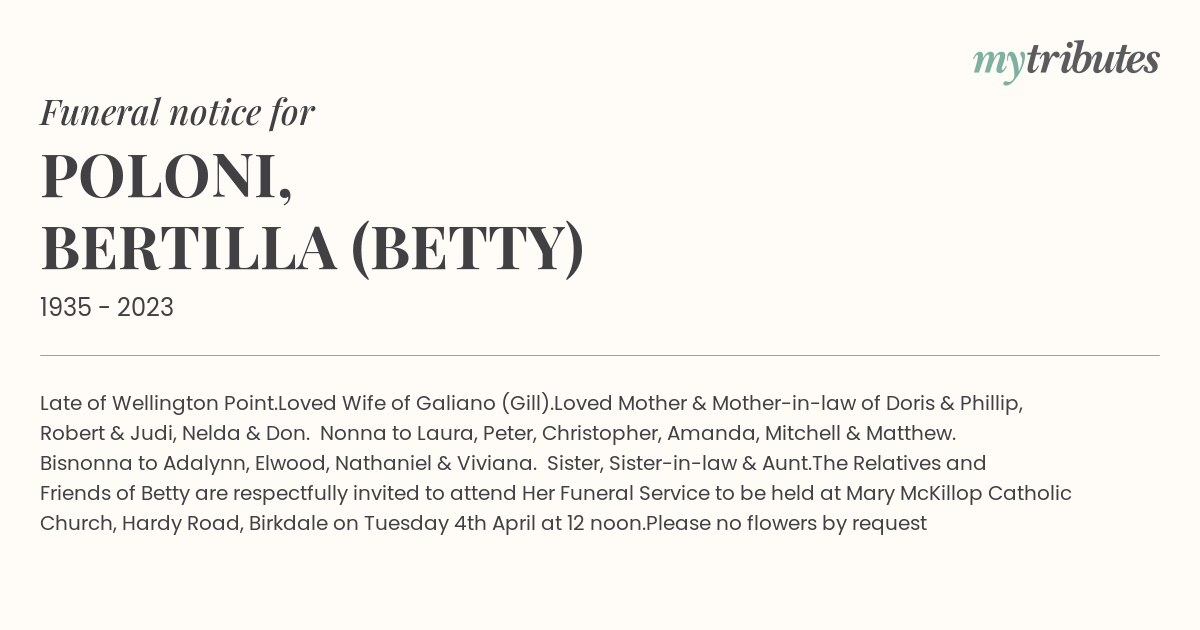
Task: Select the 'Funeral notice for' heading
Action: pos(177,113)
